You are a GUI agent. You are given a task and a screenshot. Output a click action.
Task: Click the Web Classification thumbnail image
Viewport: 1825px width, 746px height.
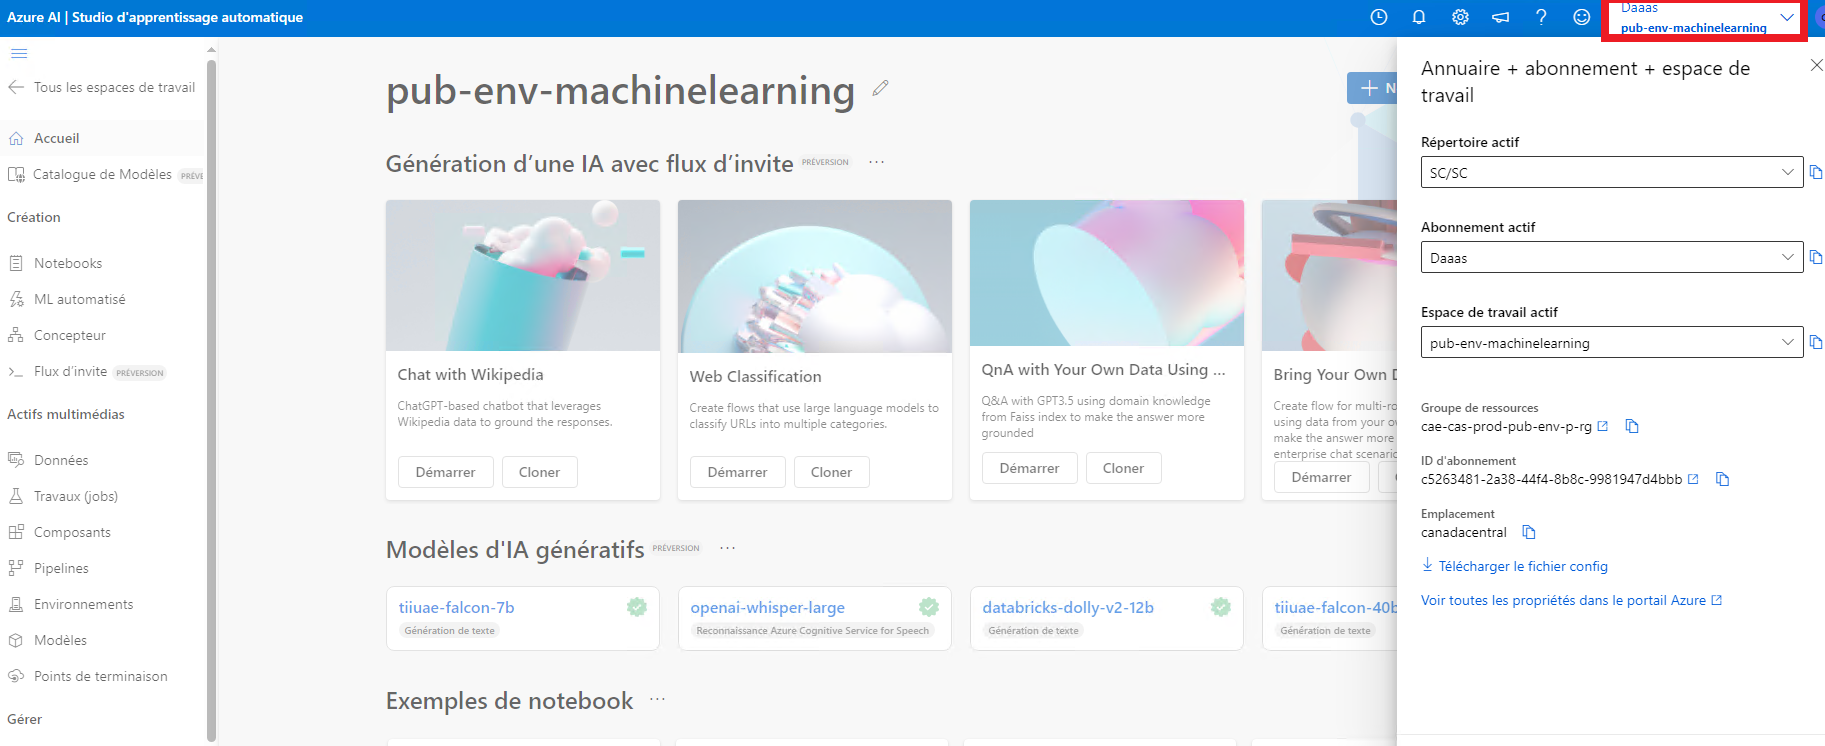pyautogui.click(x=815, y=276)
